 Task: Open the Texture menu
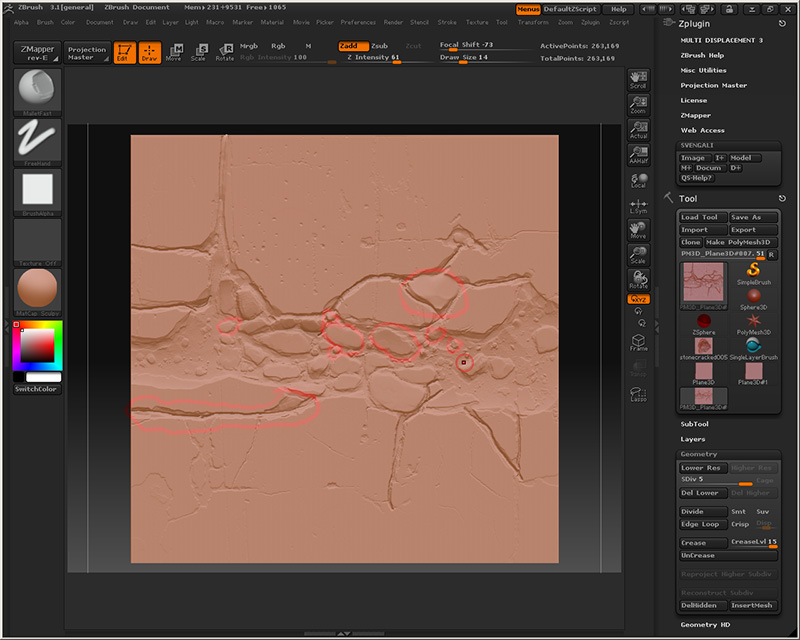click(477, 22)
